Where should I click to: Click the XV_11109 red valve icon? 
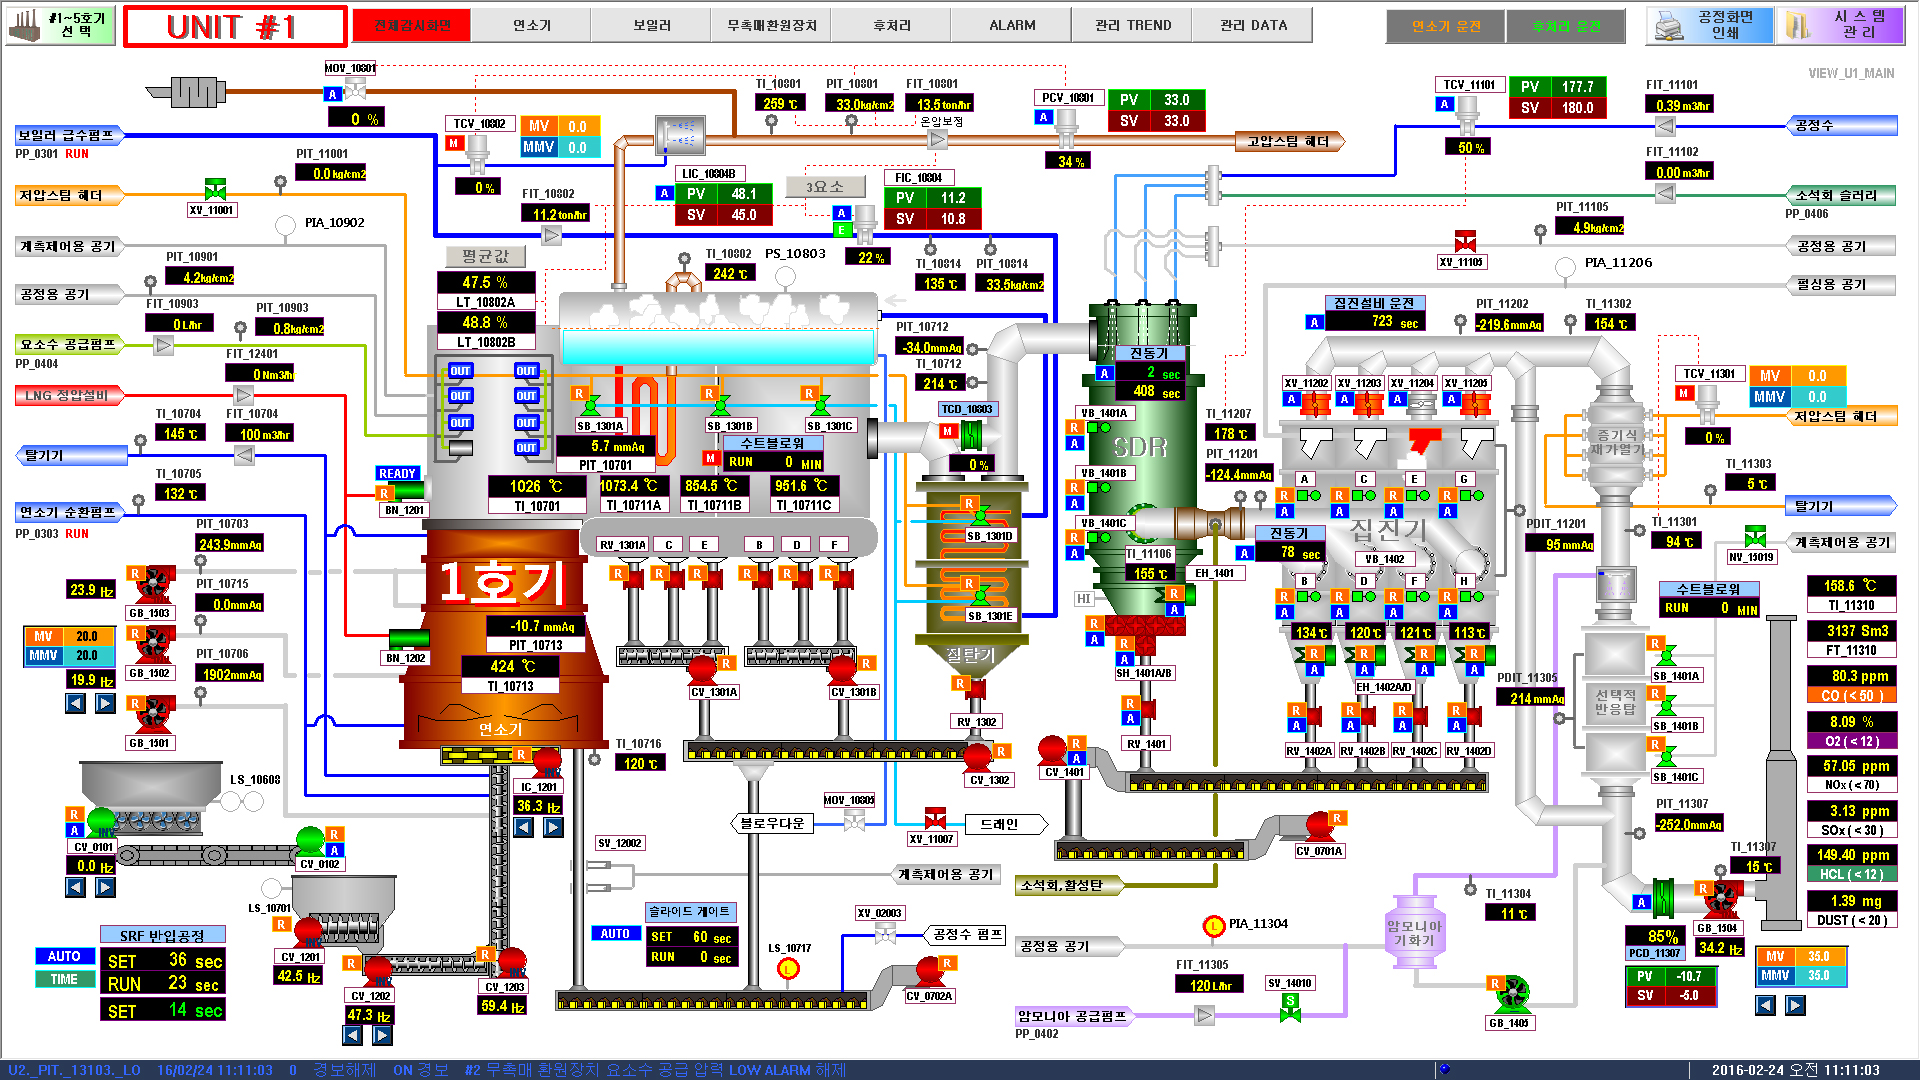point(1465,241)
